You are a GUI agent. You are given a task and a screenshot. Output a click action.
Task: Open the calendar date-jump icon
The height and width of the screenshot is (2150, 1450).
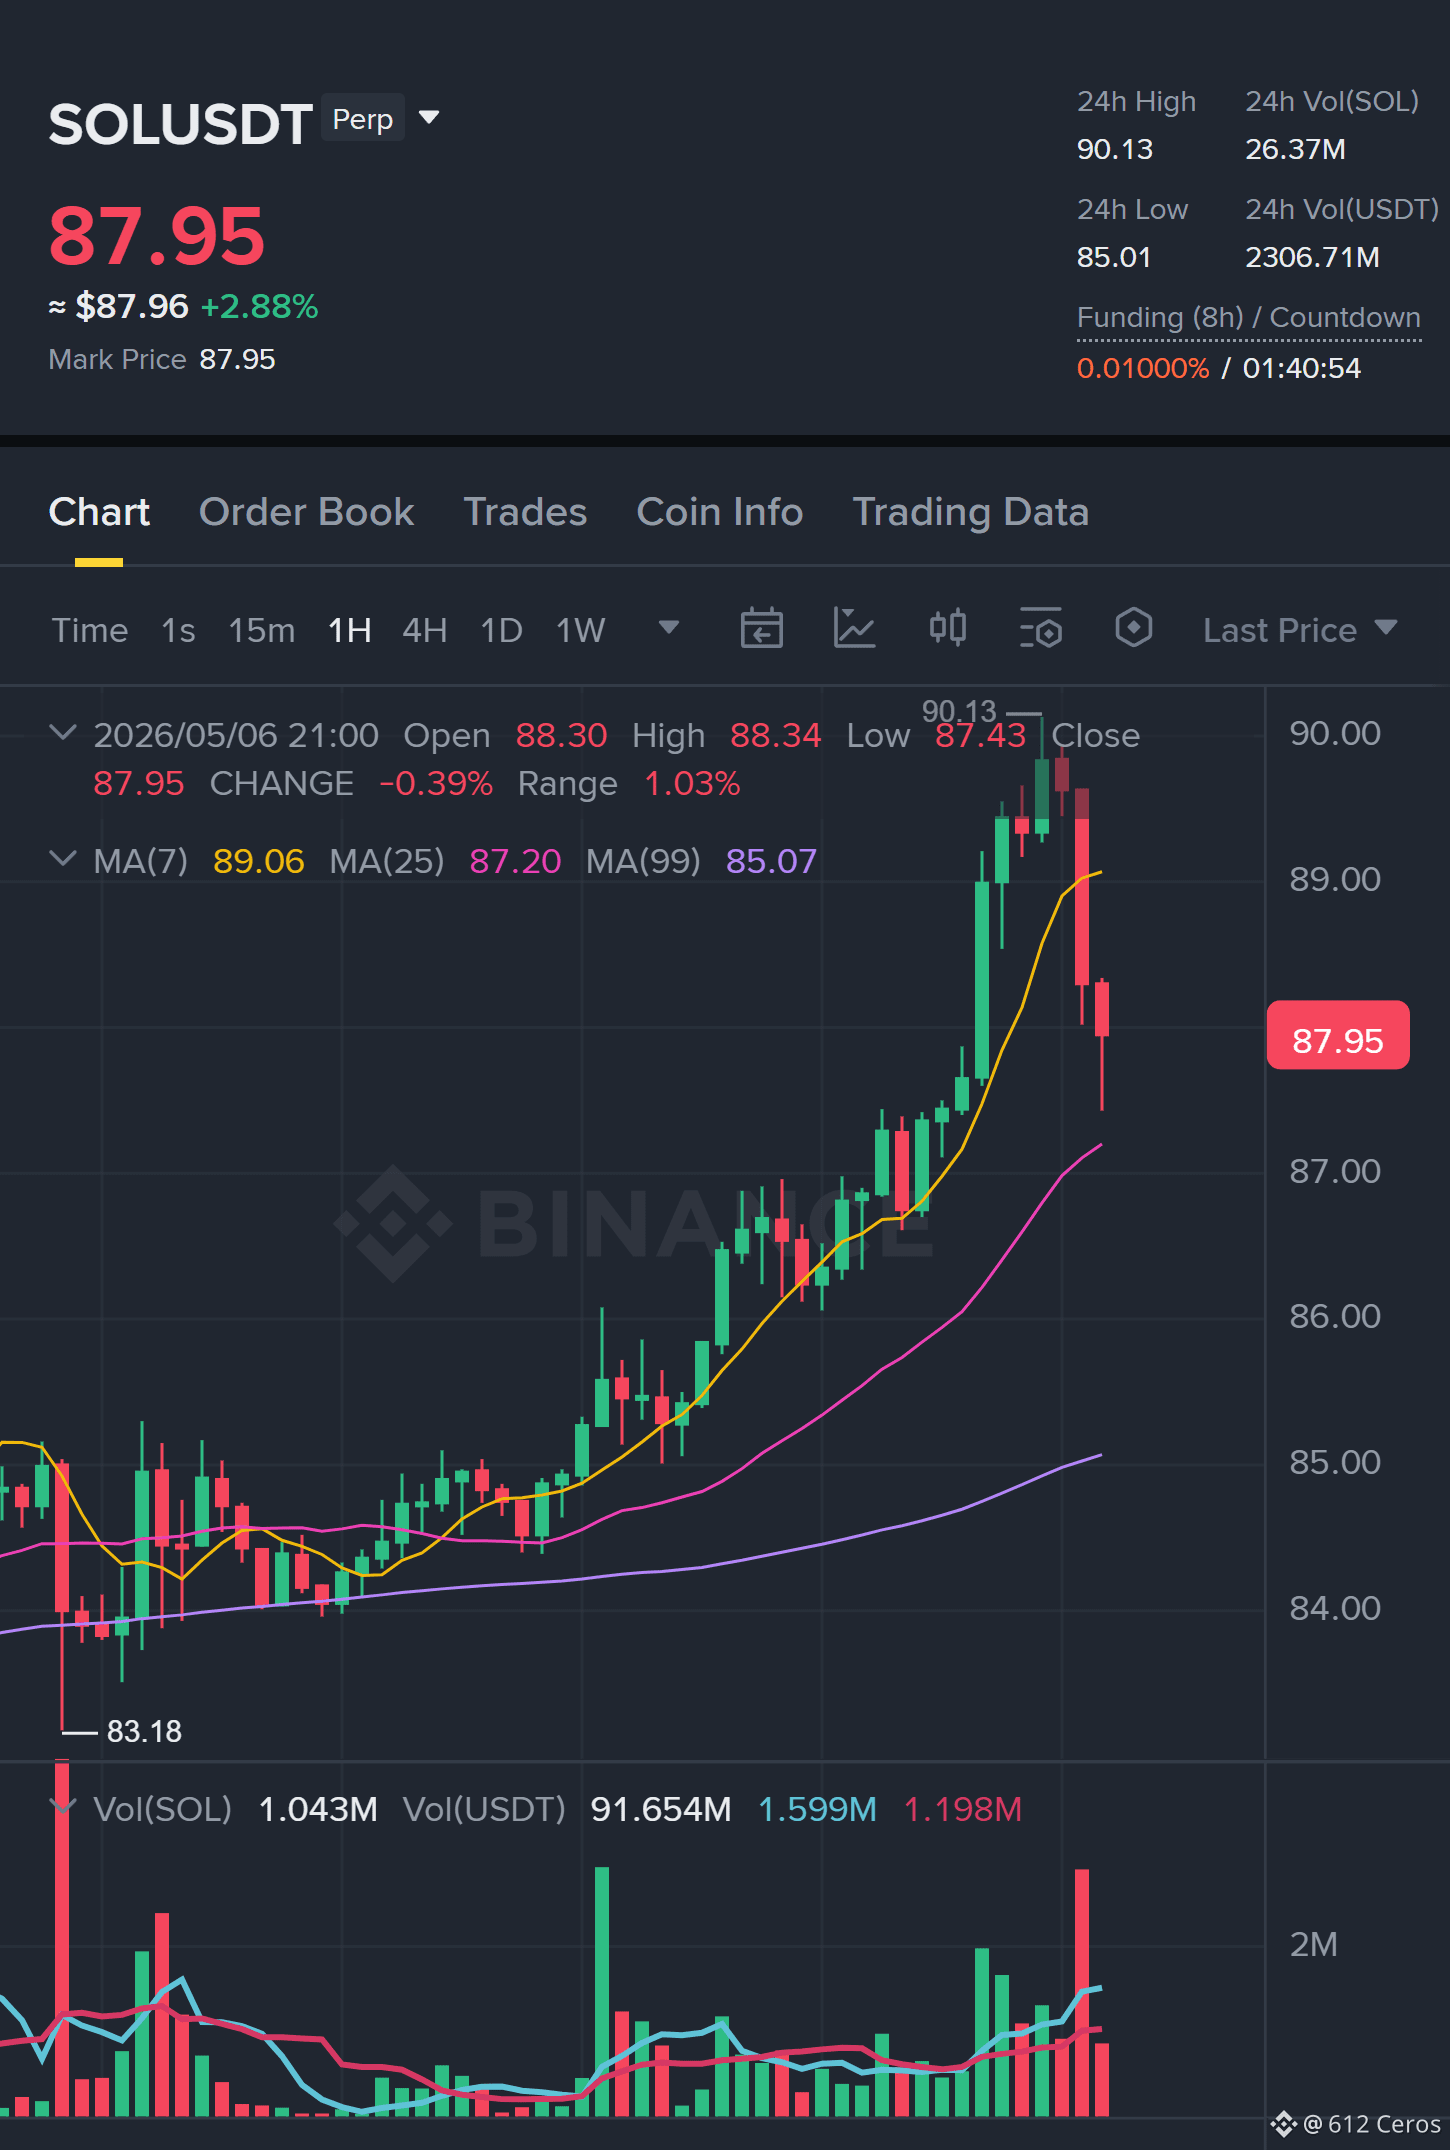[761, 629]
